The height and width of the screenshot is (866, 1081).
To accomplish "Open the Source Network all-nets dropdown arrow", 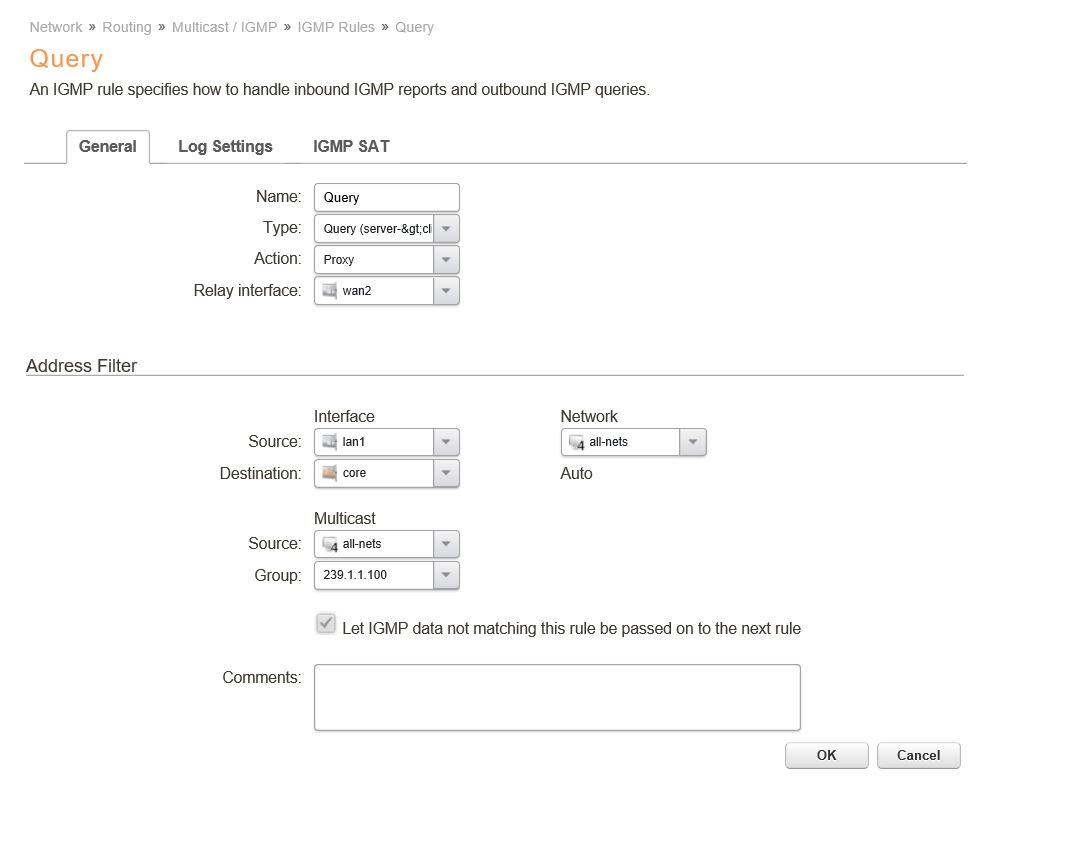I will click(693, 441).
